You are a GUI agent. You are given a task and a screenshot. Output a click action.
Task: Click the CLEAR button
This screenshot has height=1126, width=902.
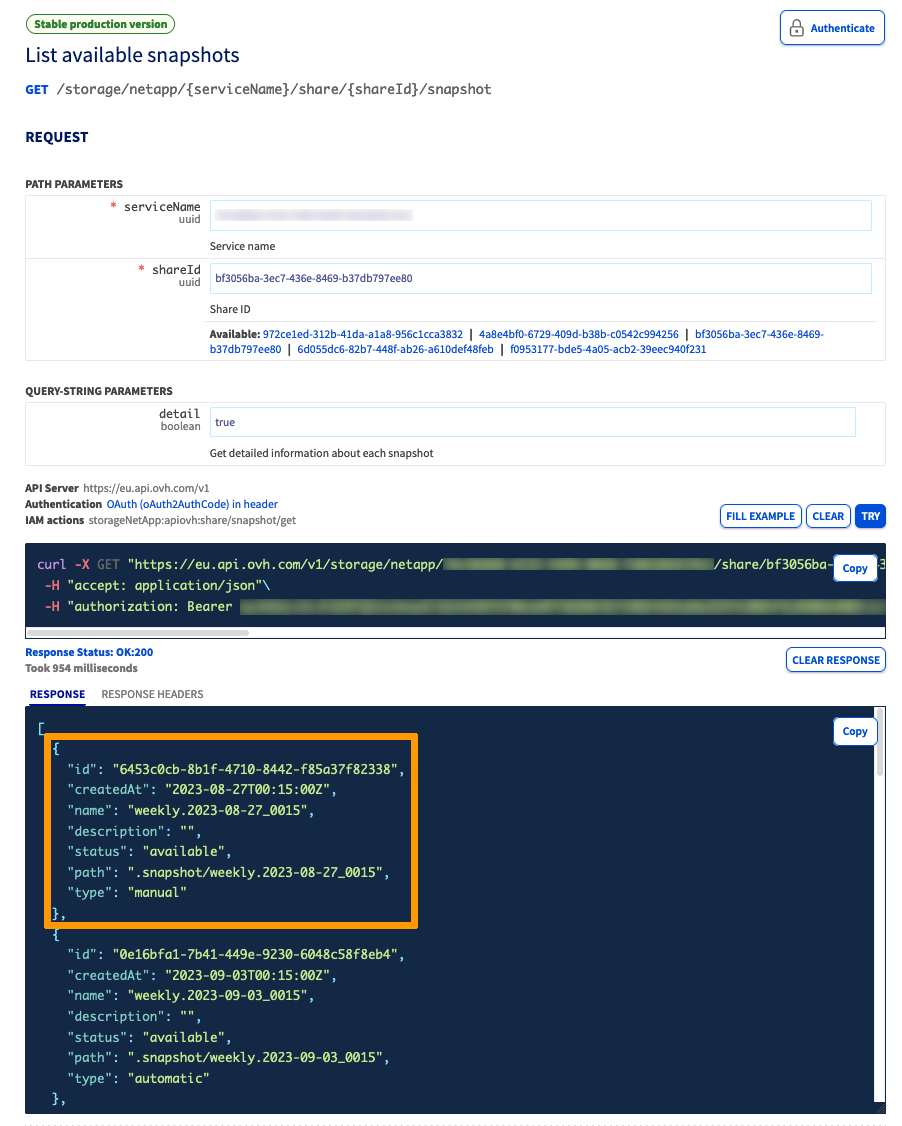828,516
